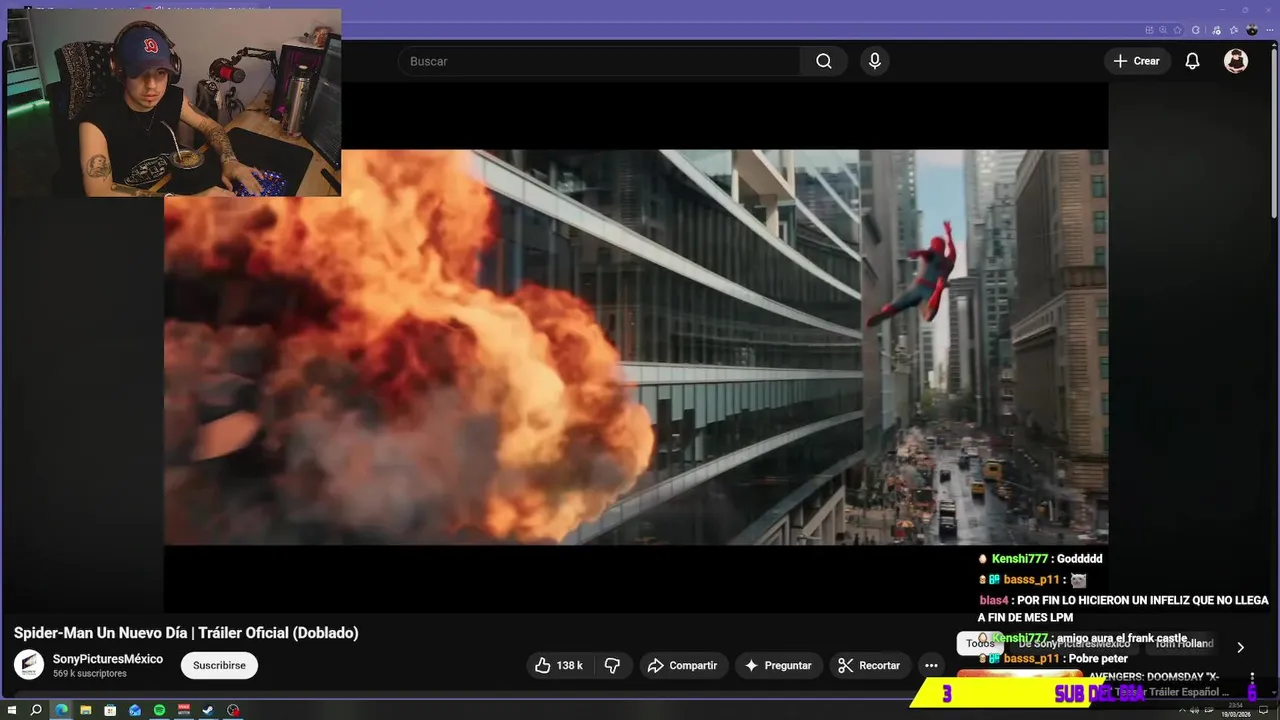
Task: Open the Mail app in the taskbar
Action: click(x=135, y=710)
